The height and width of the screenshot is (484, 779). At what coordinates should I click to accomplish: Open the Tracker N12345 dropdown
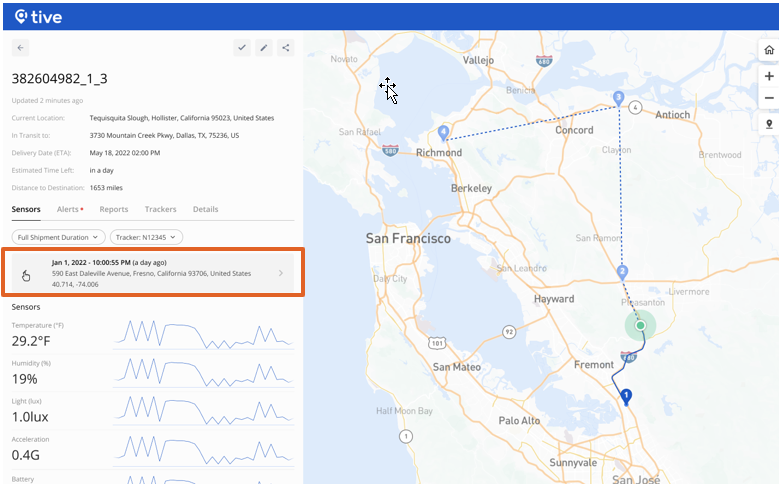(x=147, y=237)
